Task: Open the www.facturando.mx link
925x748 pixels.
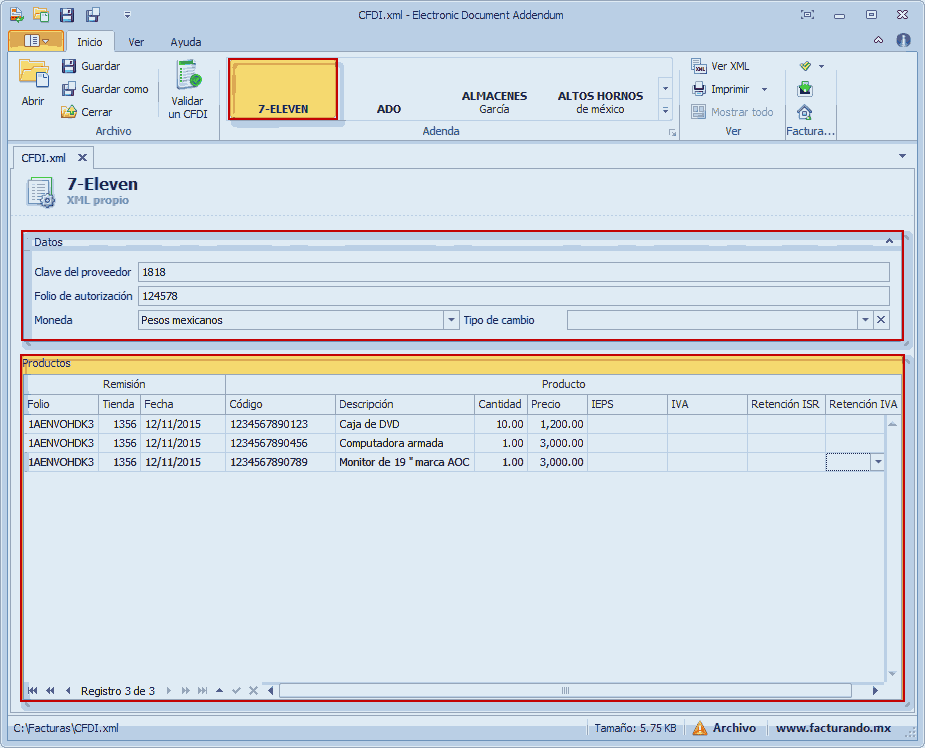Action: pos(832,728)
